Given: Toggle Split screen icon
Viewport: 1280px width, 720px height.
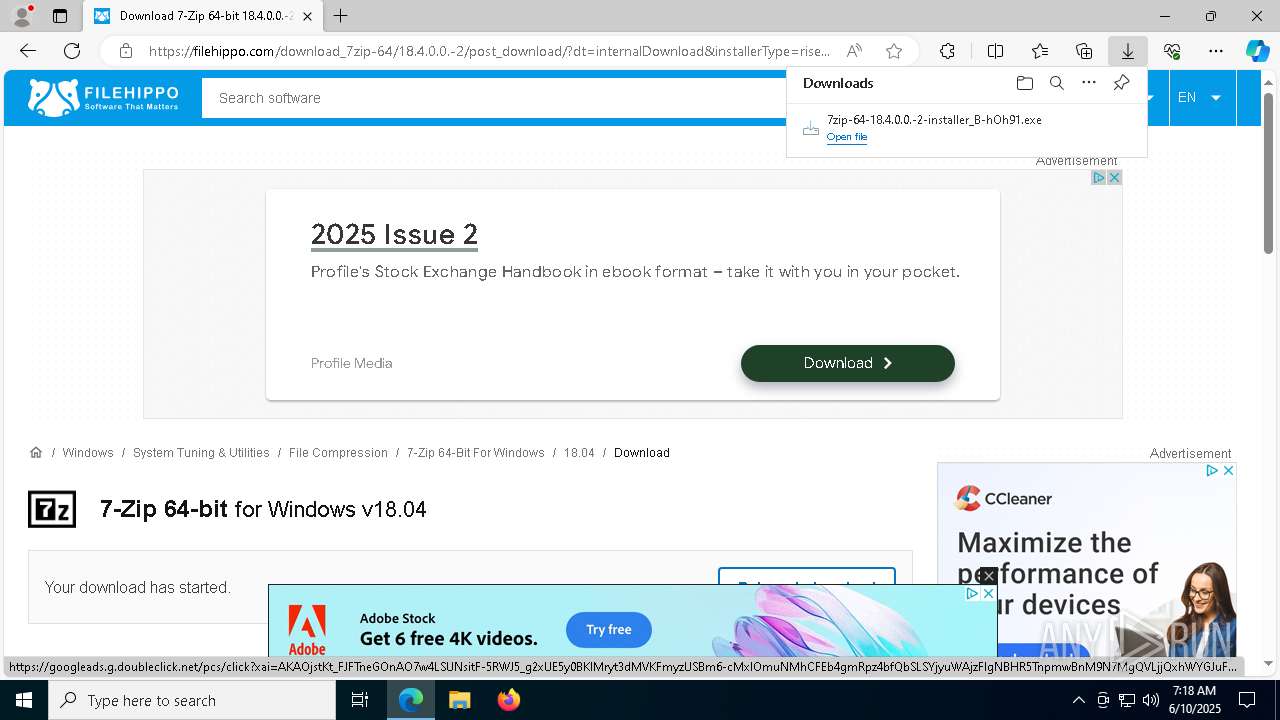Looking at the screenshot, I should click(995, 51).
